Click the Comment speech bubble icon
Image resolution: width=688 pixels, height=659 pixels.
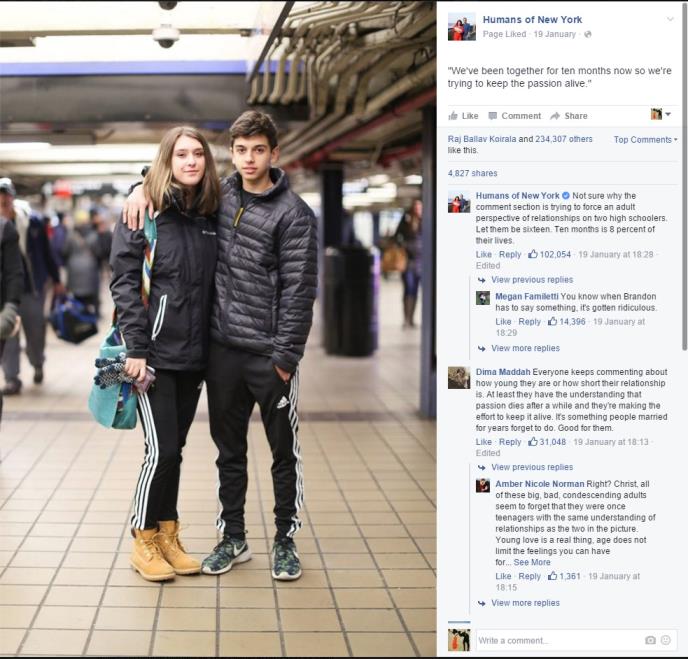click(493, 116)
